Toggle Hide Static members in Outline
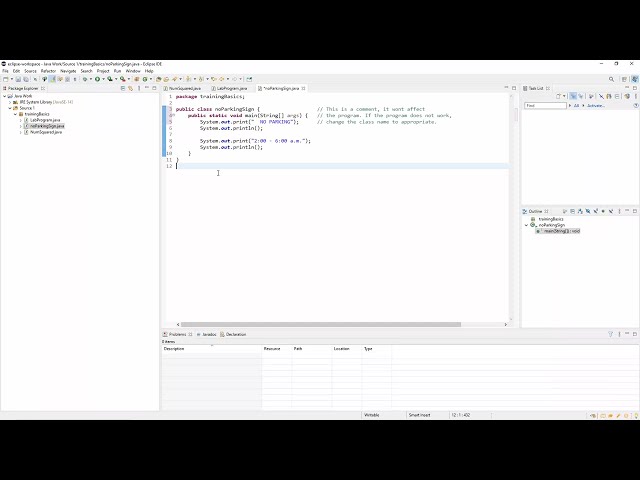This screenshot has height=480, width=640. (596, 211)
